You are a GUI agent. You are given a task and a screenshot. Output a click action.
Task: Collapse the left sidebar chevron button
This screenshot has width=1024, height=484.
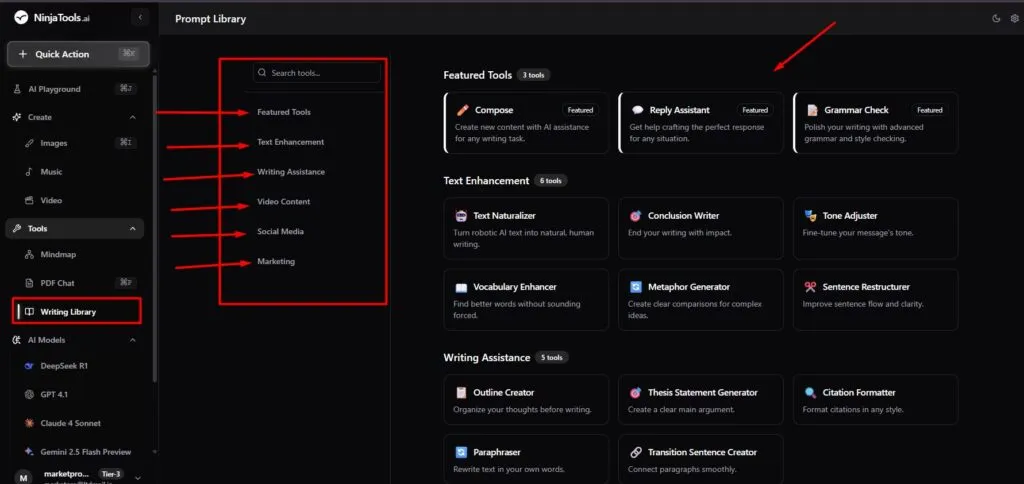pyautogui.click(x=140, y=17)
